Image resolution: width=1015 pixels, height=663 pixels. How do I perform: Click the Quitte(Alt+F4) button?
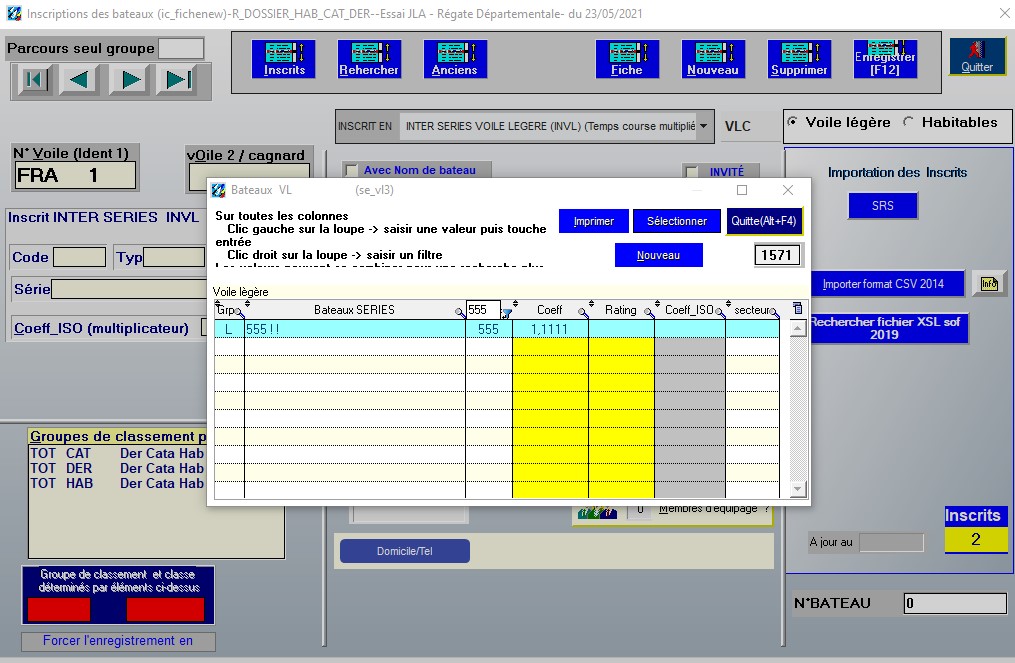click(x=764, y=221)
